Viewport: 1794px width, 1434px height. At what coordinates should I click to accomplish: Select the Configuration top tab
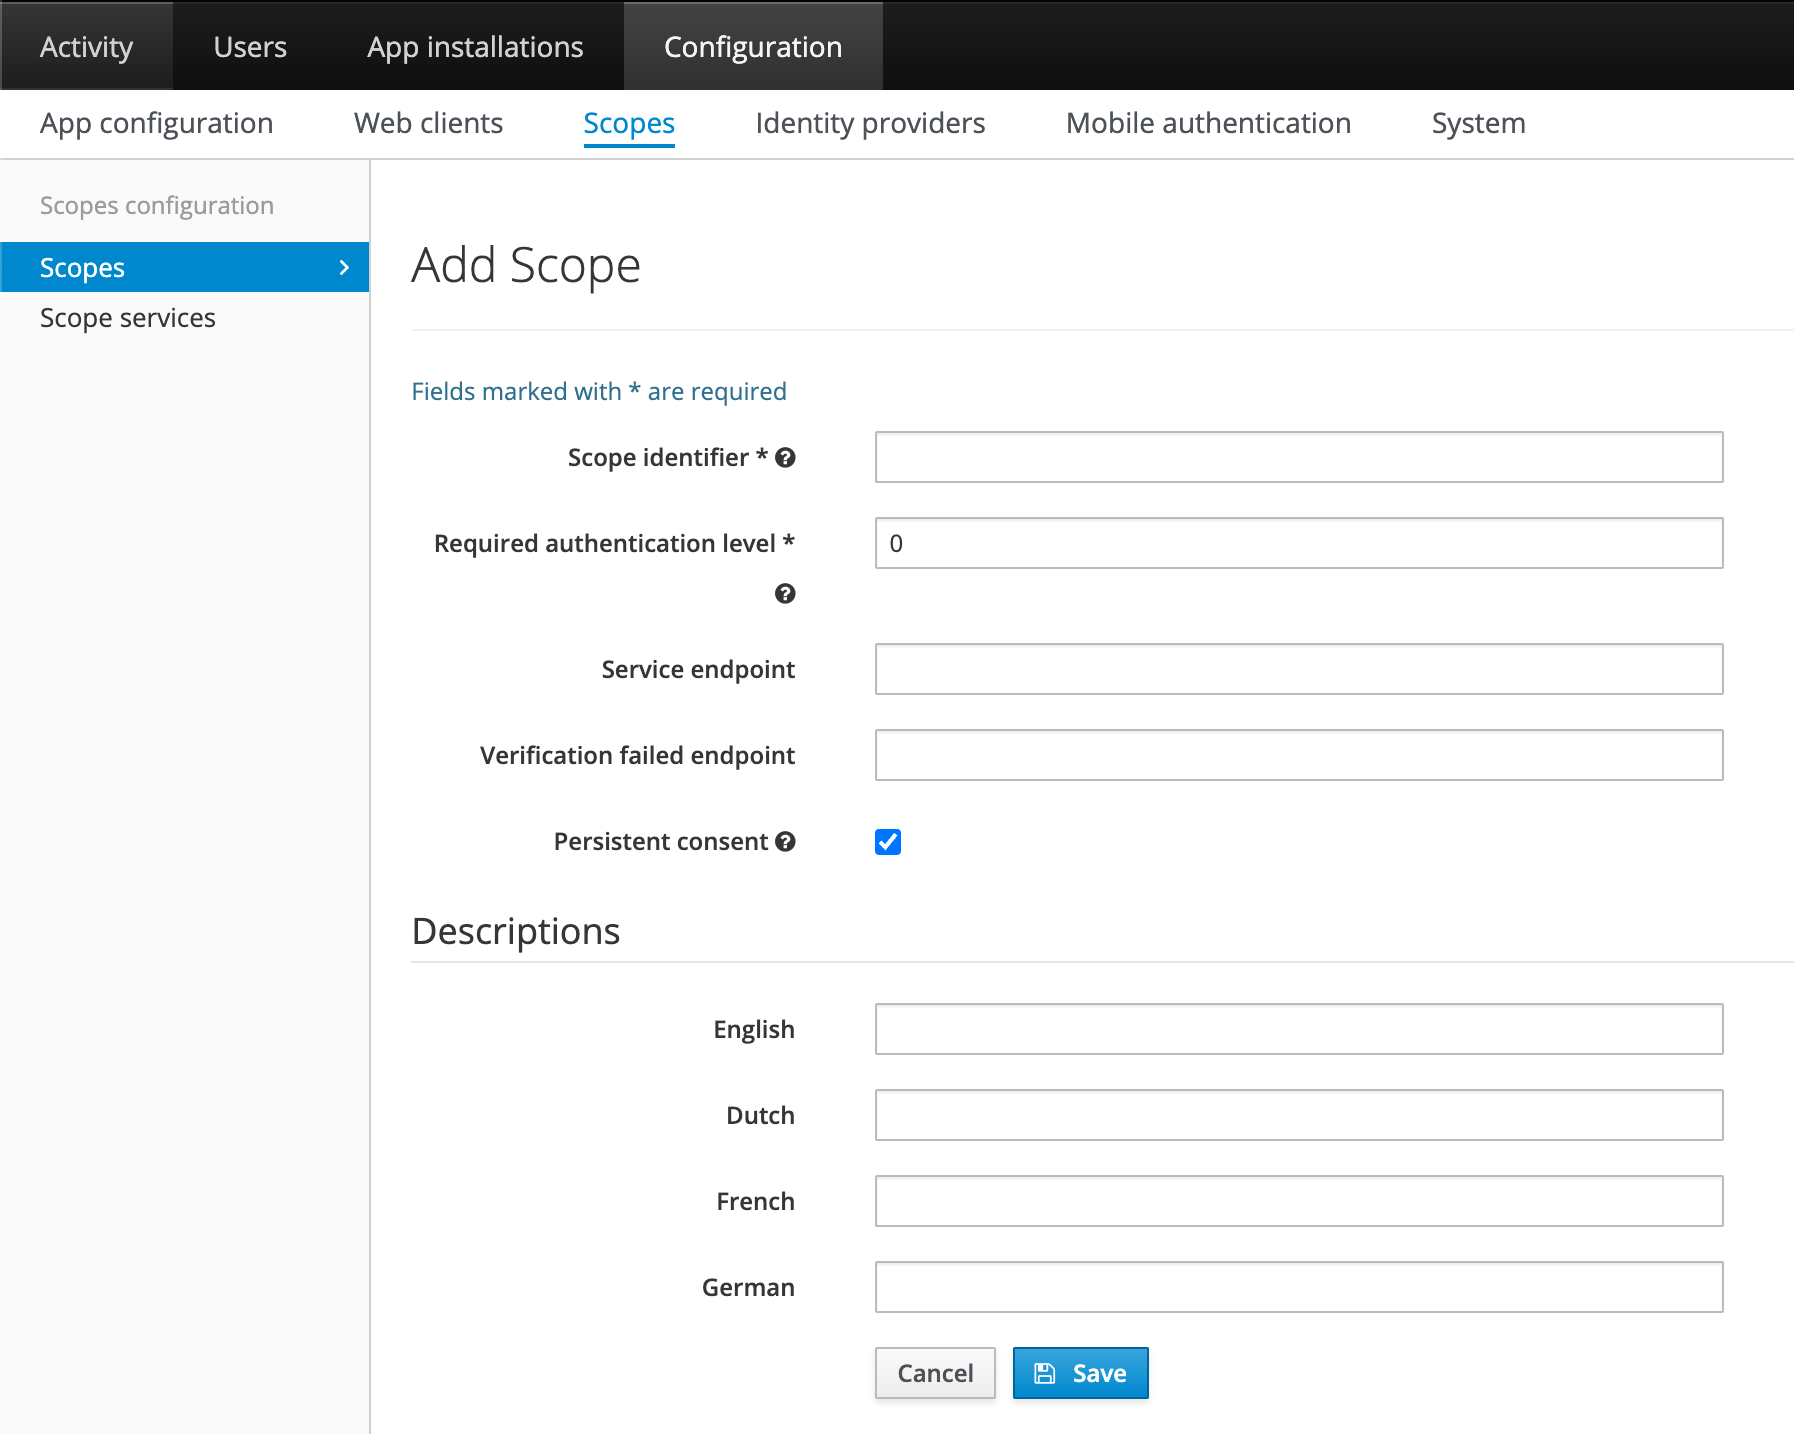tap(753, 47)
